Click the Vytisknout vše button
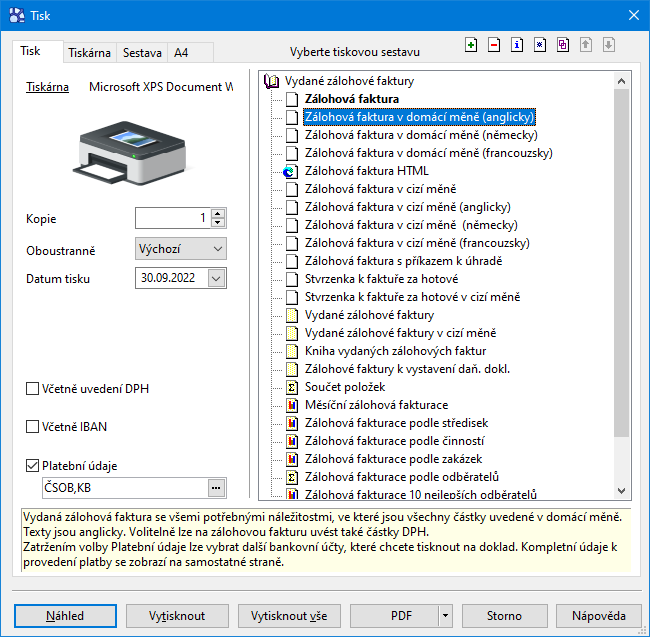This screenshot has width=650, height=637. [x=289, y=616]
